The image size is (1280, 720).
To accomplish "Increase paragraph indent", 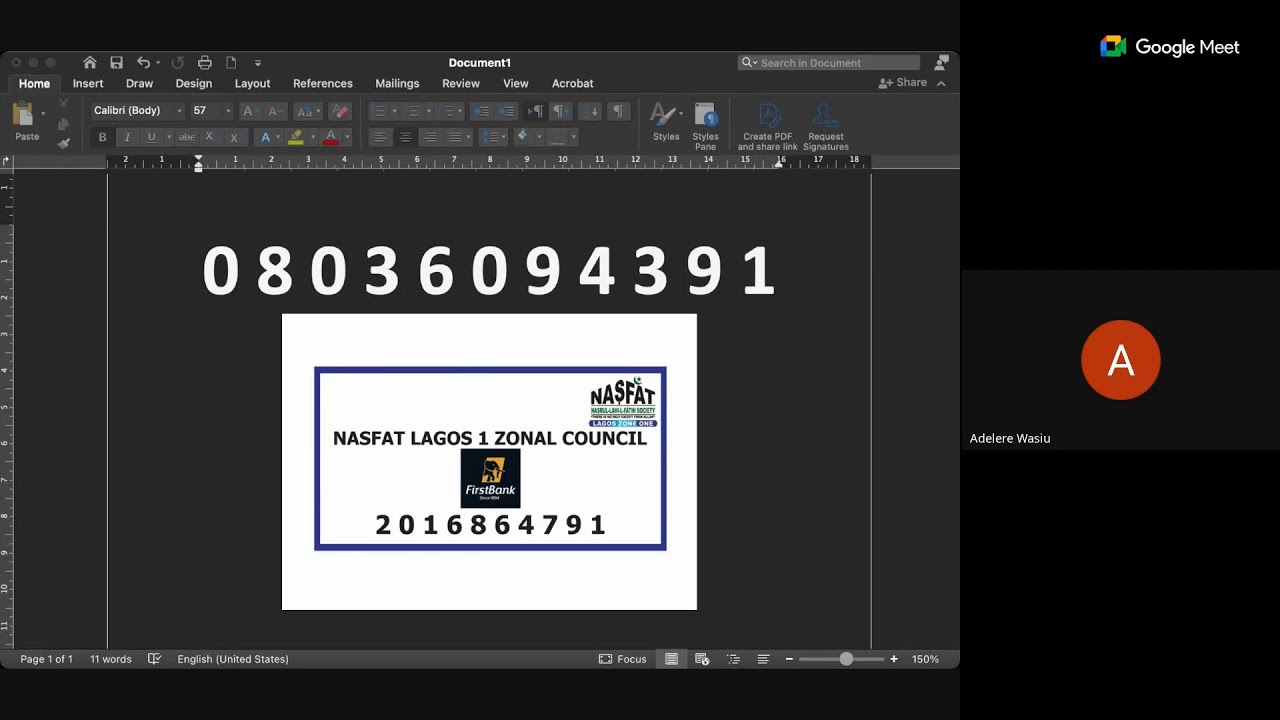I will pyautogui.click(x=507, y=111).
